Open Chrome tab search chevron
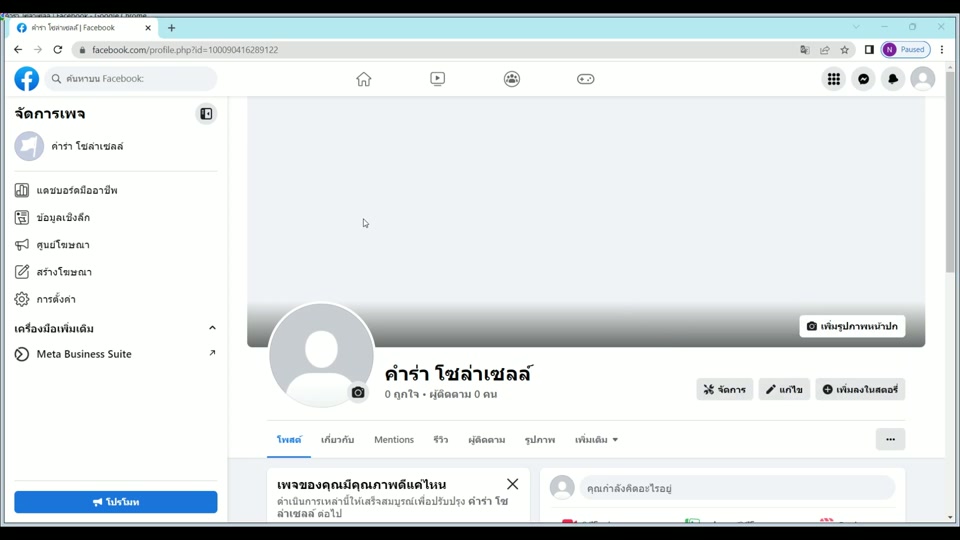This screenshot has width=960, height=540. click(856, 27)
